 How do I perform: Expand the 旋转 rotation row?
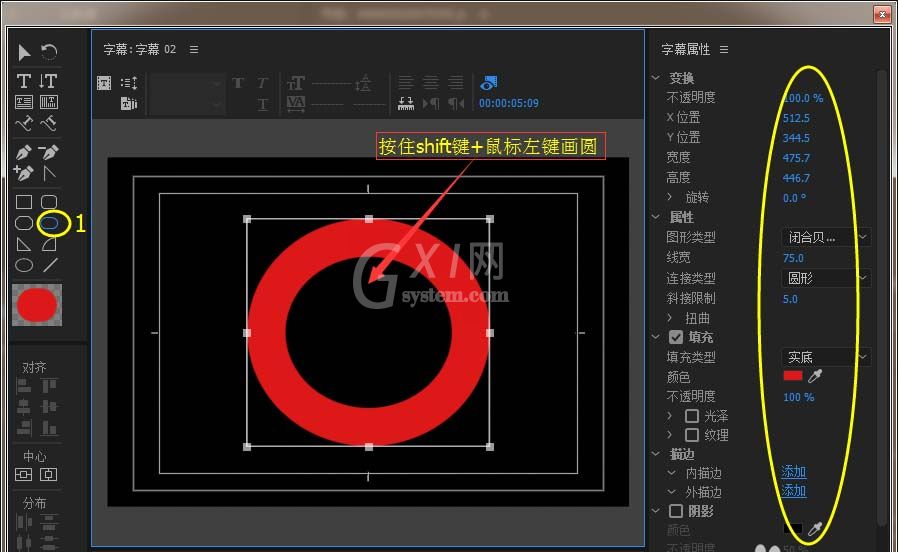coord(669,197)
